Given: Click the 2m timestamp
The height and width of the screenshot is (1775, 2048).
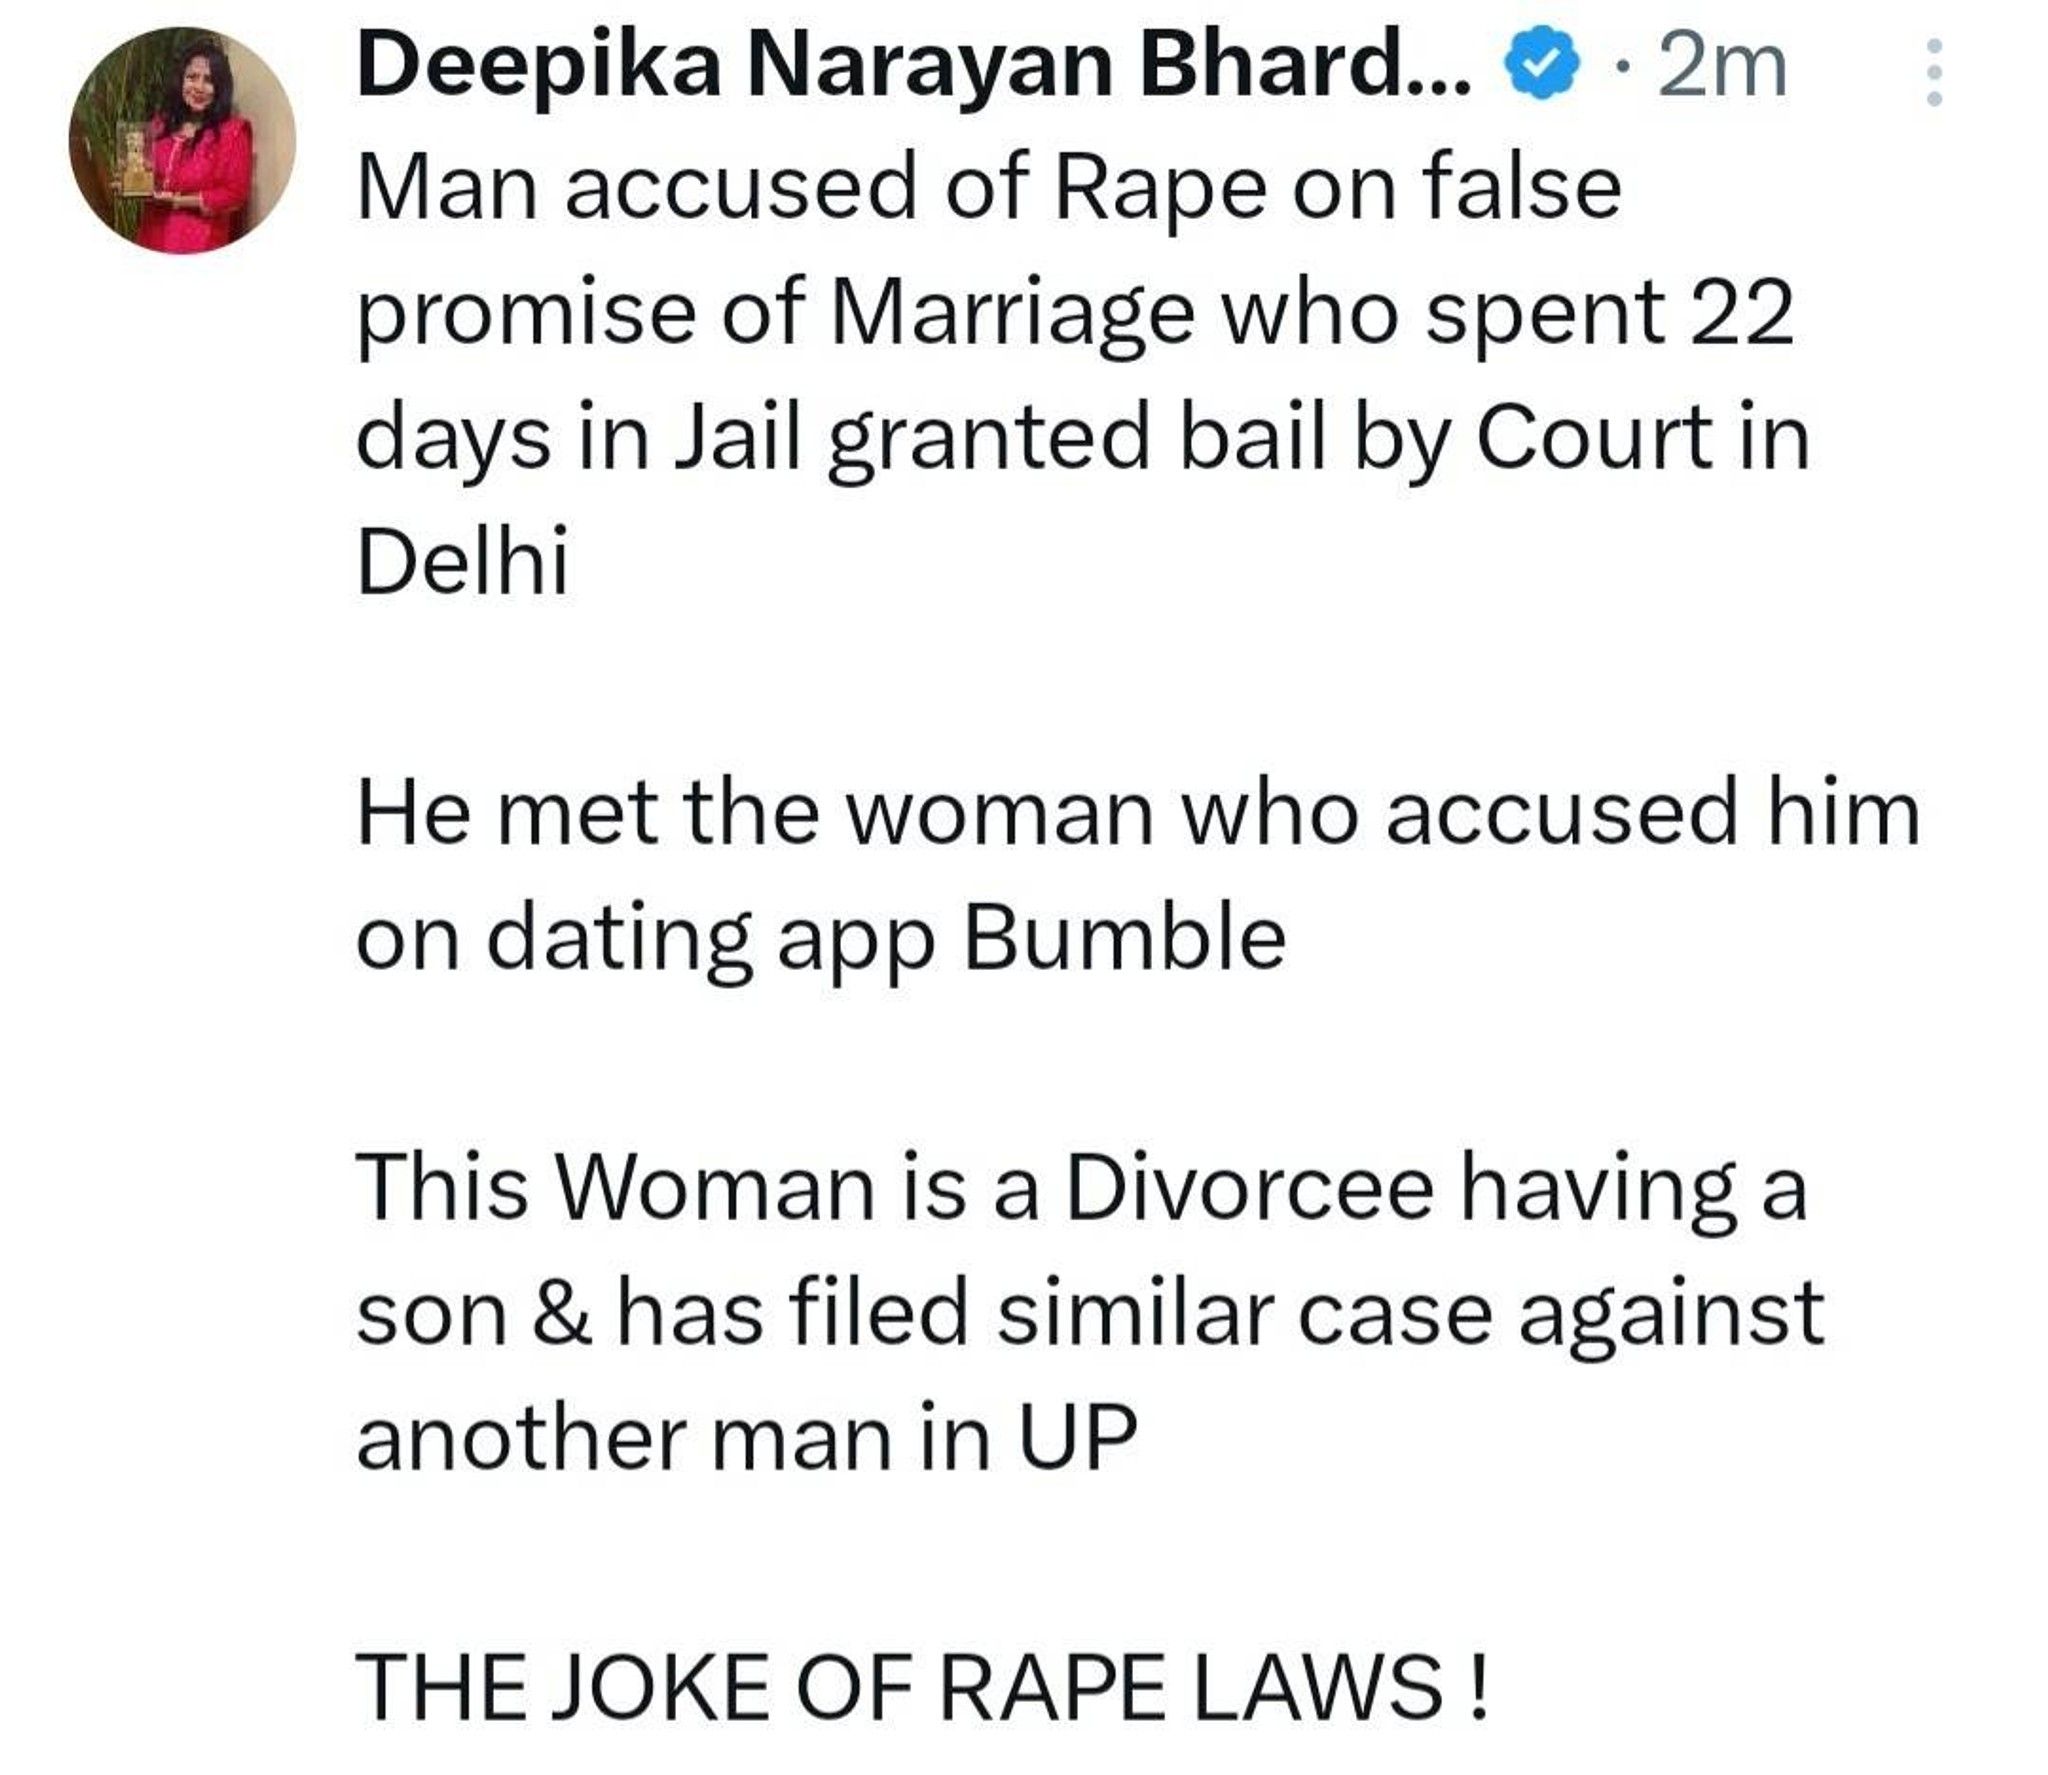Looking at the screenshot, I should tap(1721, 68).
